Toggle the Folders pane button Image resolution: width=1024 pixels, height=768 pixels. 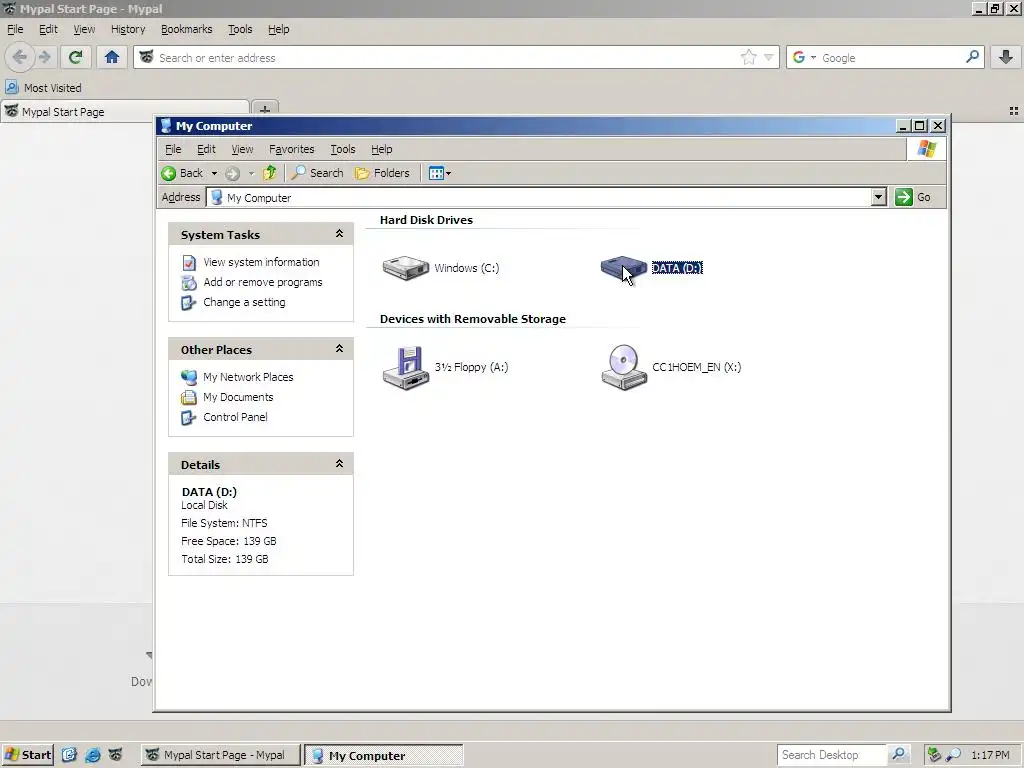[382, 173]
